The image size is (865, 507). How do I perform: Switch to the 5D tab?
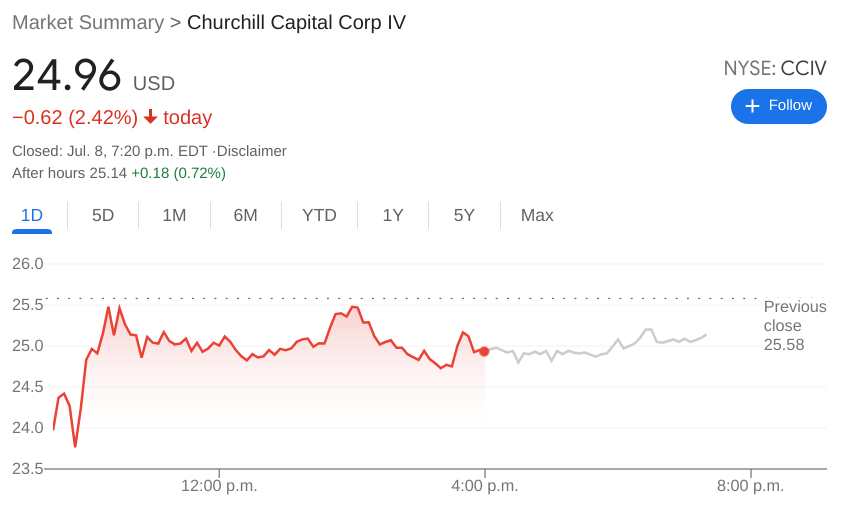pos(103,215)
